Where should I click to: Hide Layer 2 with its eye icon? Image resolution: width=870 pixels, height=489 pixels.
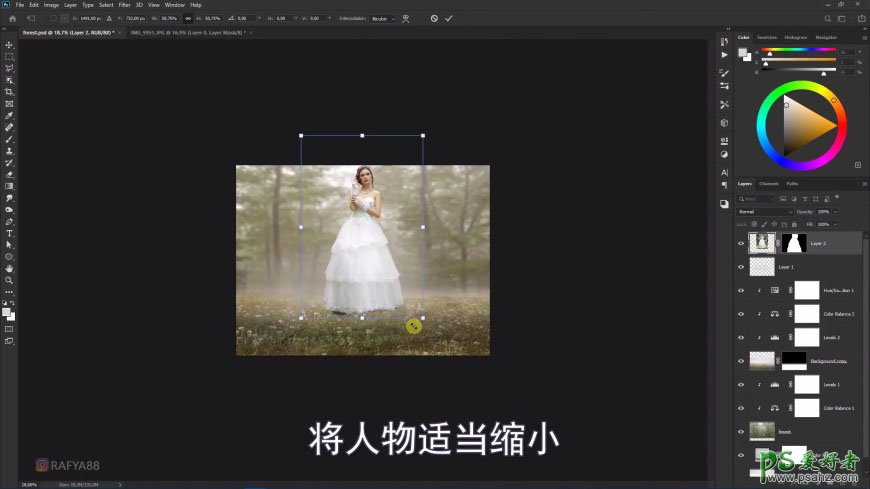(741, 243)
